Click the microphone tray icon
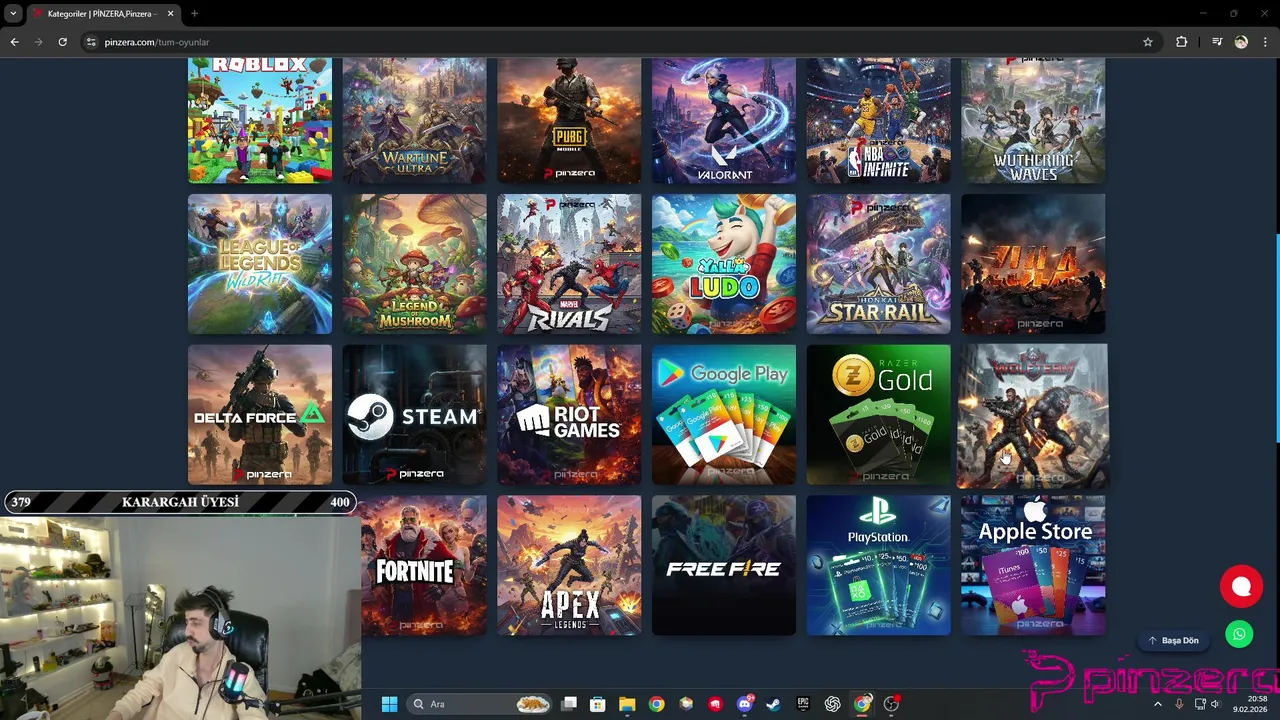Image resolution: width=1280 pixels, height=720 pixels. [x=1179, y=704]
